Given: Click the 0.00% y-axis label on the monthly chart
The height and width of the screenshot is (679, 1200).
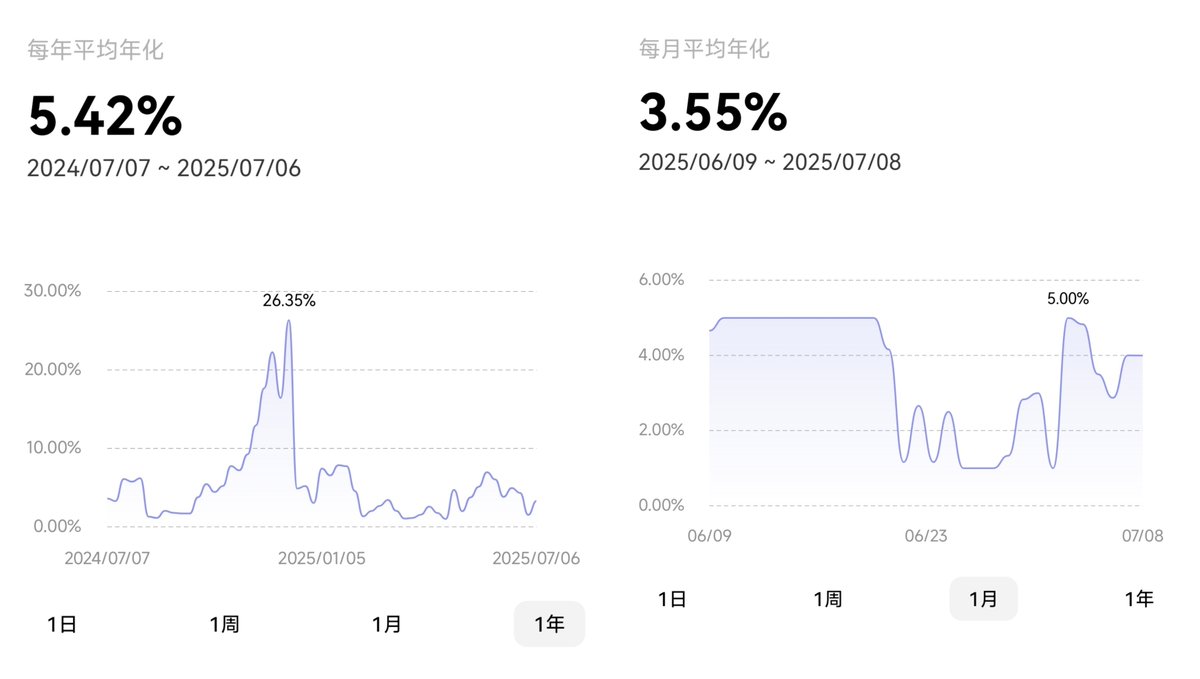Looking at the screenshot, I should (x=661, y=505).
